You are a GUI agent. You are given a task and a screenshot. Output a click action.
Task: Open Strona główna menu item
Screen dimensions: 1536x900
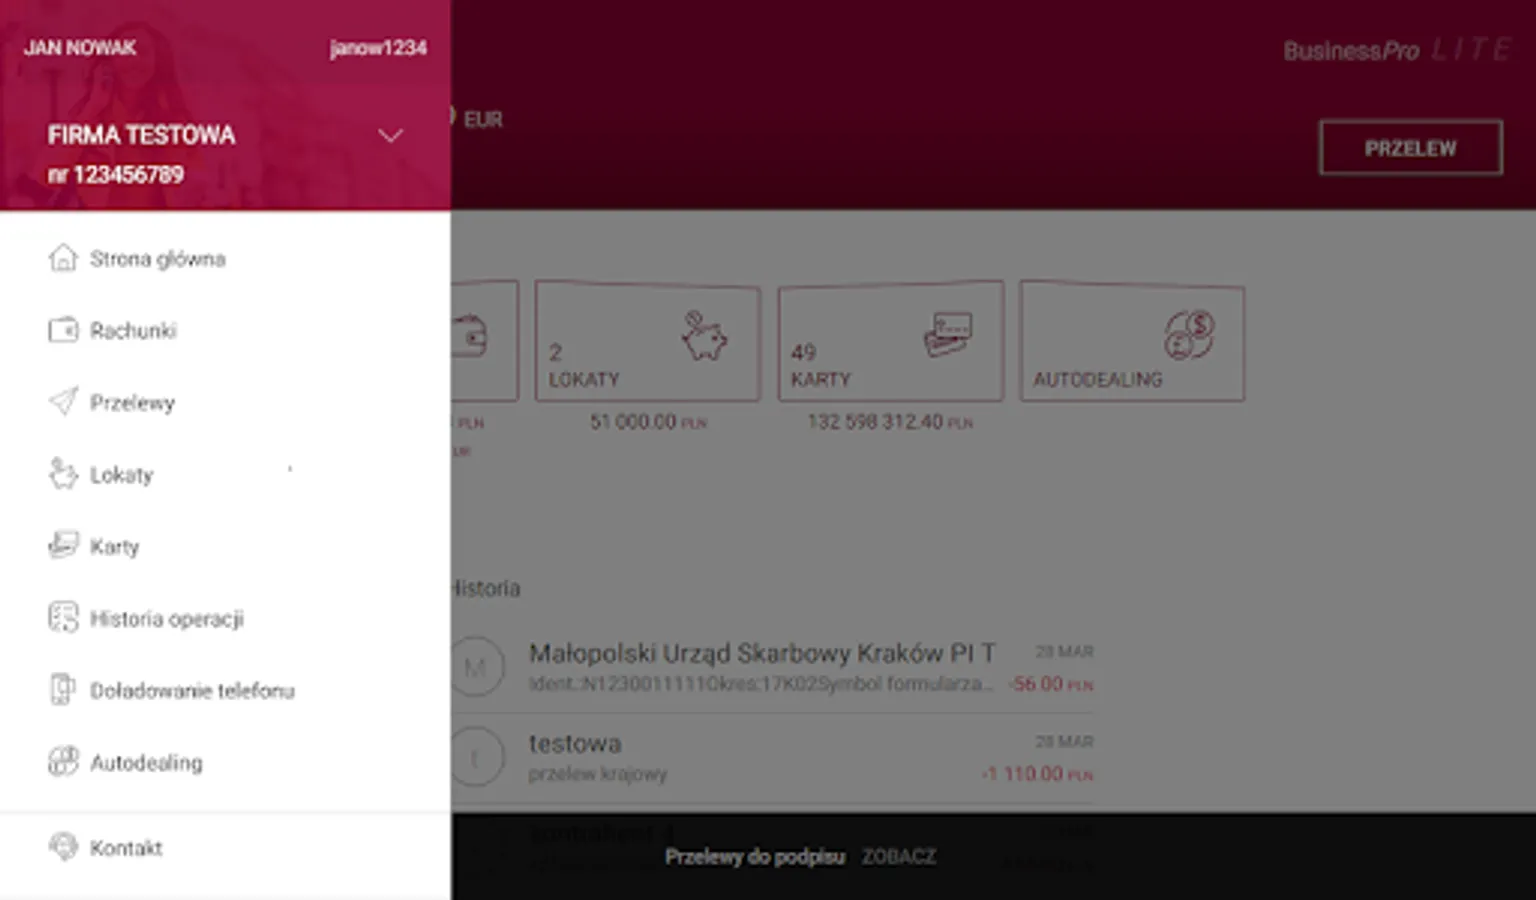[225, 259]
